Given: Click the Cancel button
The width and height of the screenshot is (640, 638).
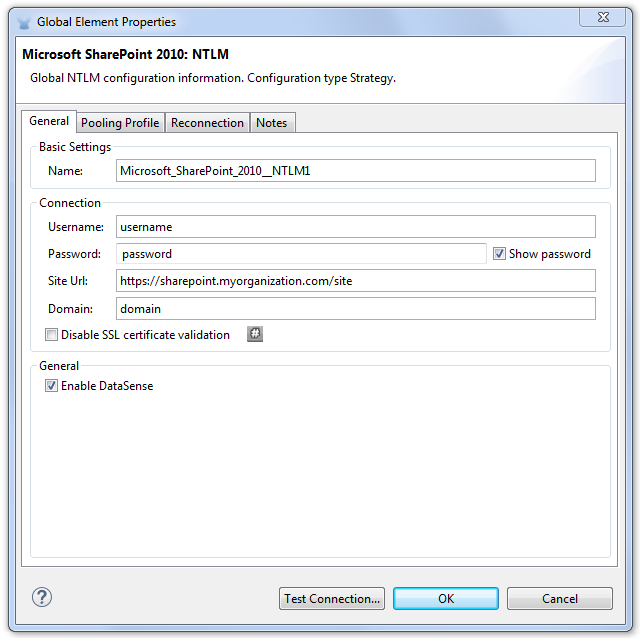Looking at the screenshot, I should pos(560,598).
